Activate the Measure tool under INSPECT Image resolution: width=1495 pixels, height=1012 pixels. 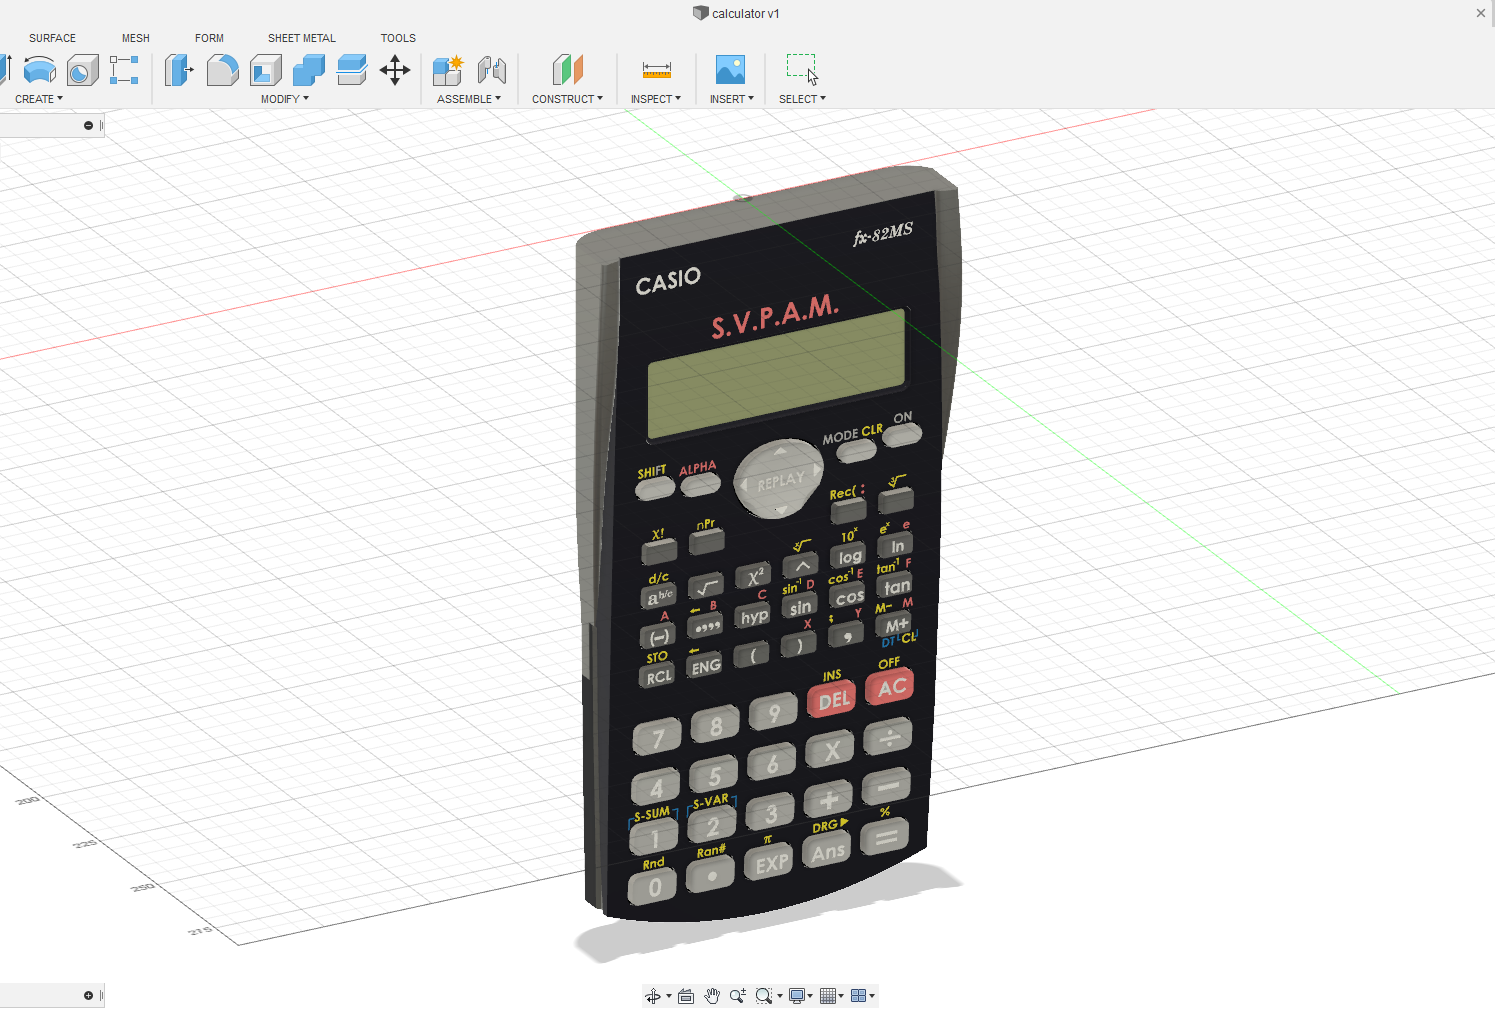tap(655, 70)
